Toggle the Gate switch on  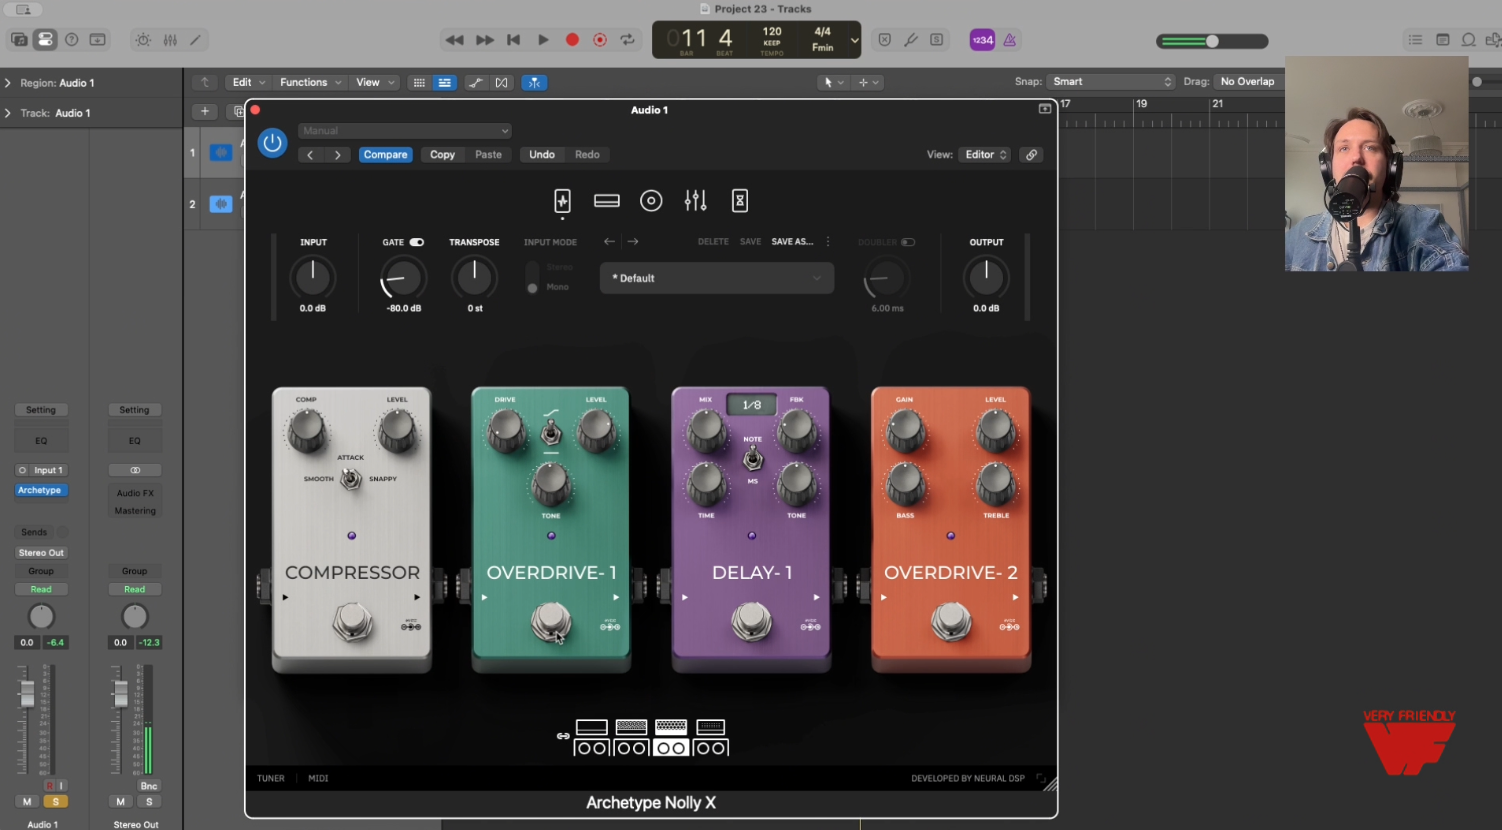(417, 242)
